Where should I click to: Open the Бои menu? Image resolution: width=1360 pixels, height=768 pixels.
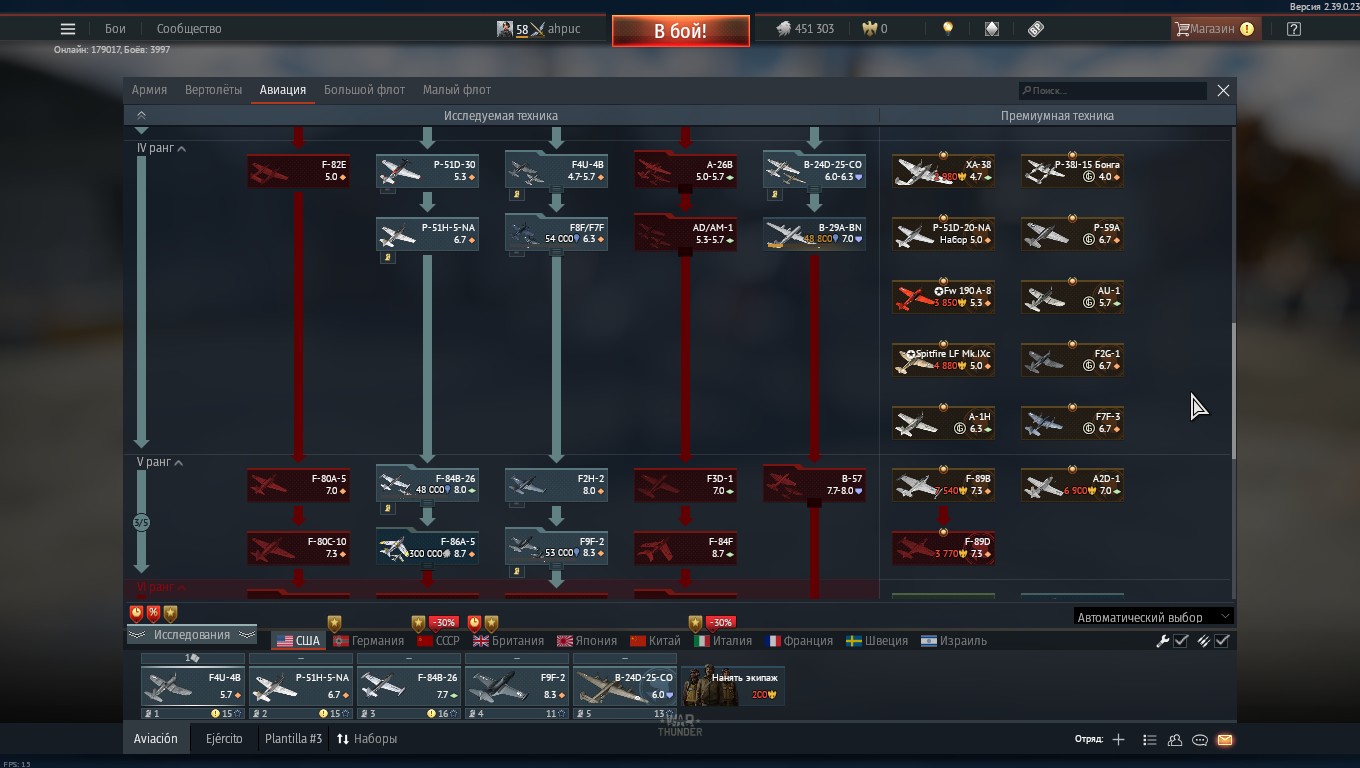click(115, 29)
